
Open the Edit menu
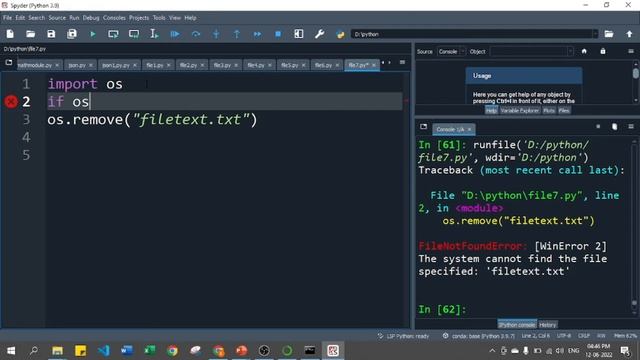pos(20,18)
